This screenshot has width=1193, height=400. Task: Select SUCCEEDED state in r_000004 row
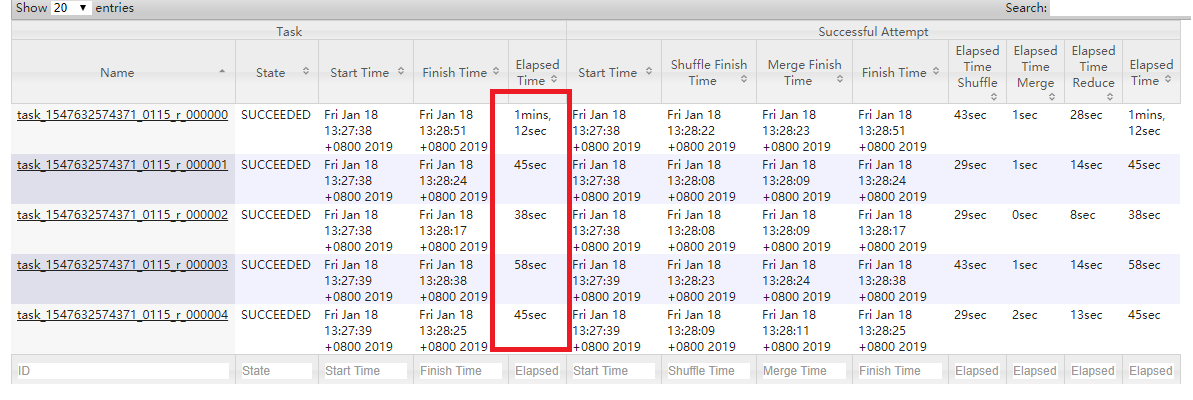pos(276,315)
